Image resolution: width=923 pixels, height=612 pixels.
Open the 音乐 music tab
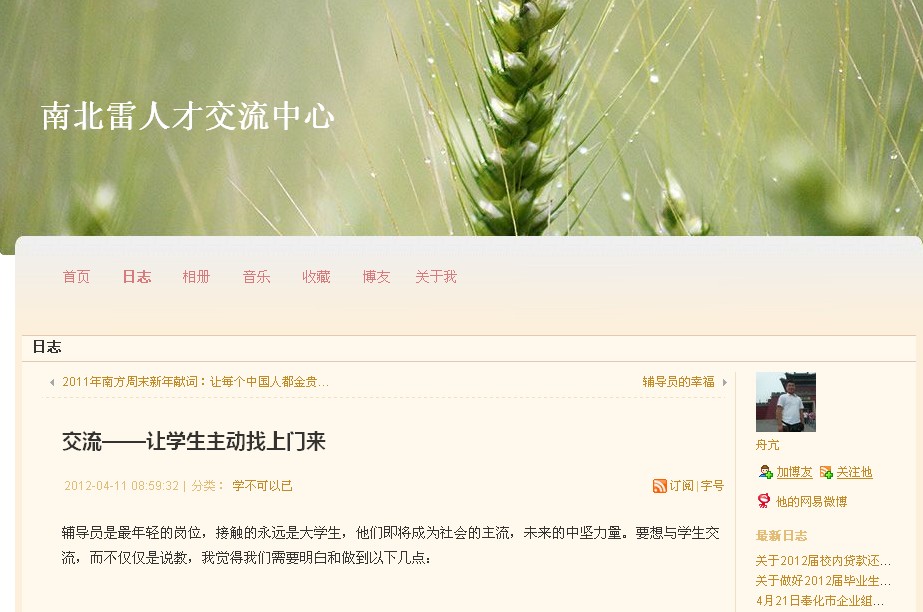click(257, 277)
